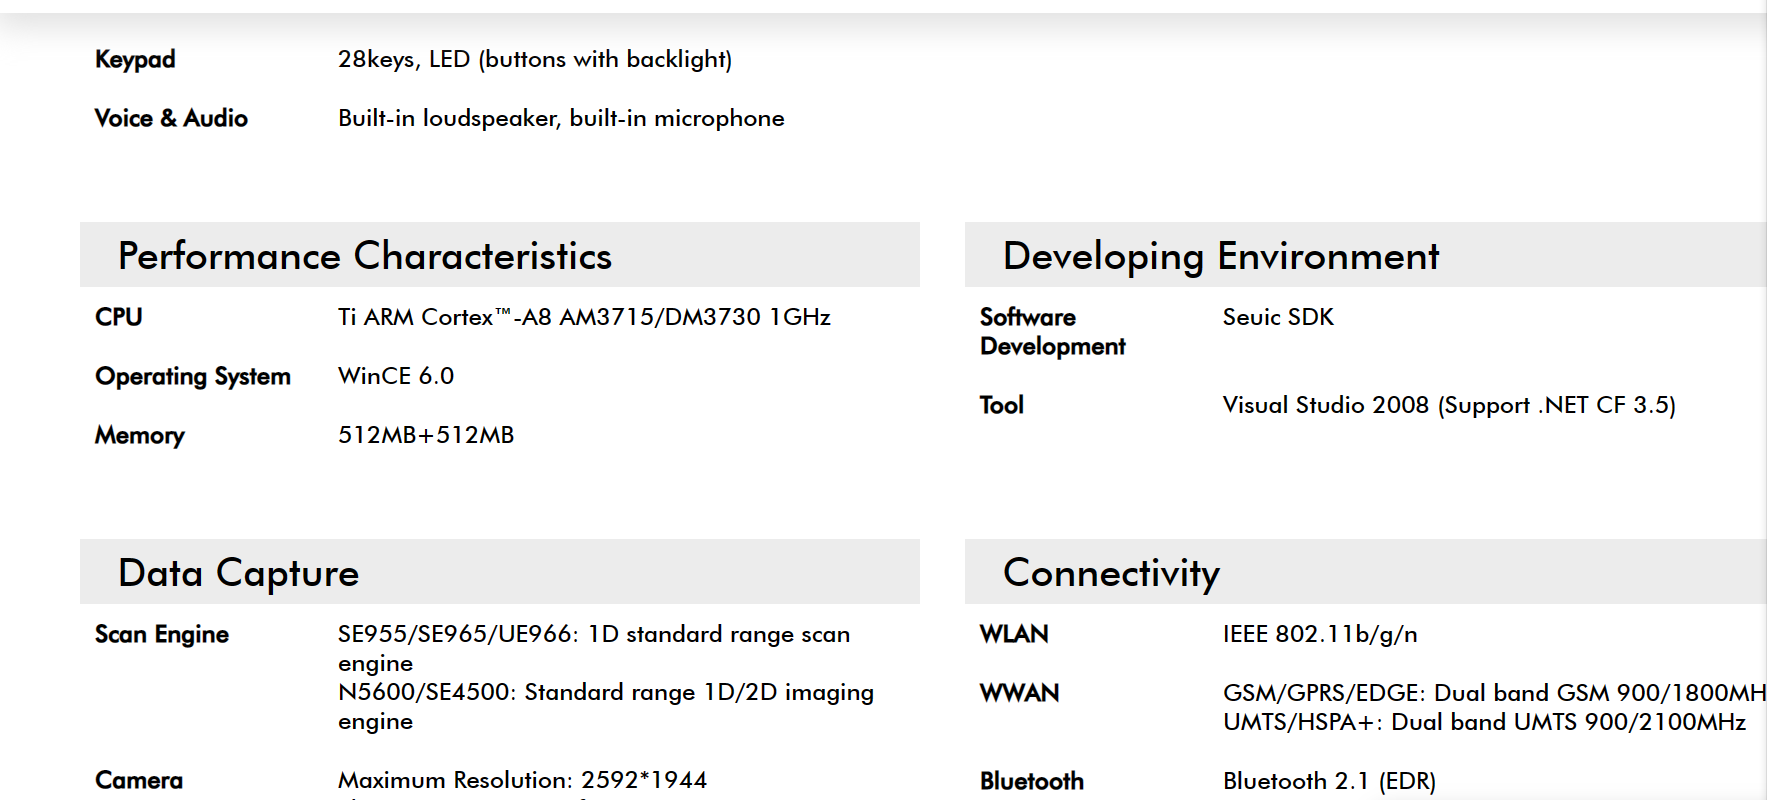
Task: Click the Developing Environment section heading
Action: tap(1220, 256)
